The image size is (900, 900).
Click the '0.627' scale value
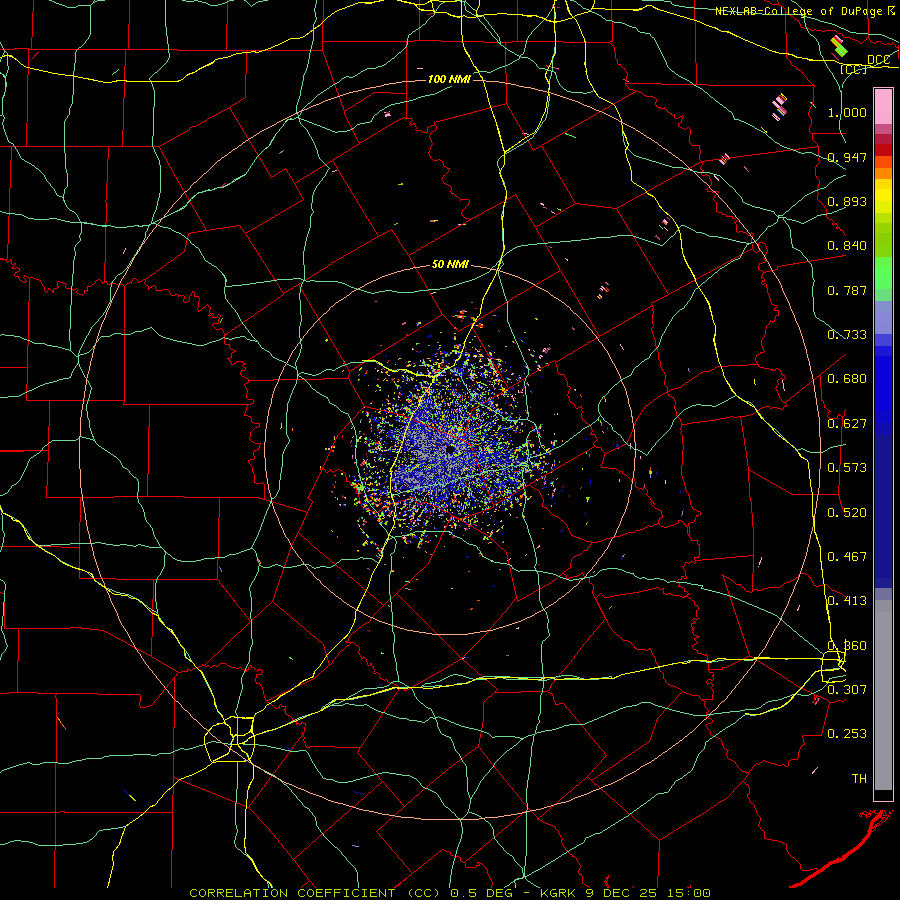point(847,423)
